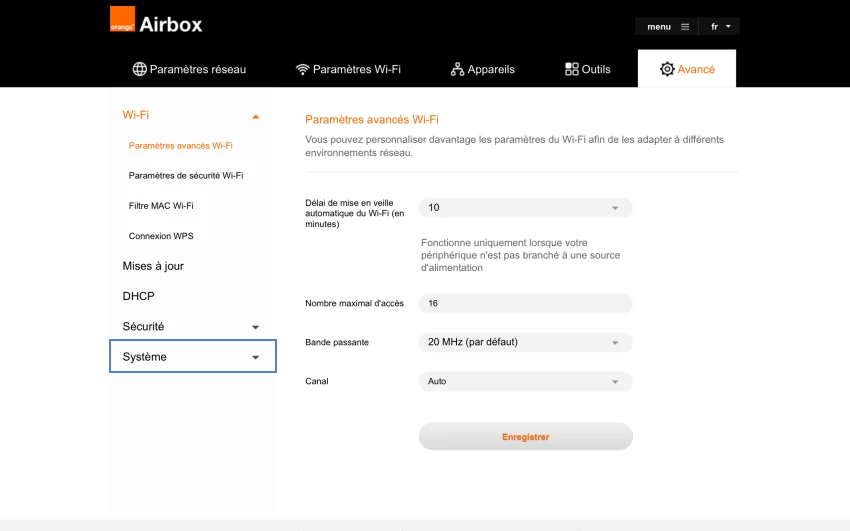Screen dimensions: 850x531
Task: Click the Bande passante label
Action: coord(337,342)
